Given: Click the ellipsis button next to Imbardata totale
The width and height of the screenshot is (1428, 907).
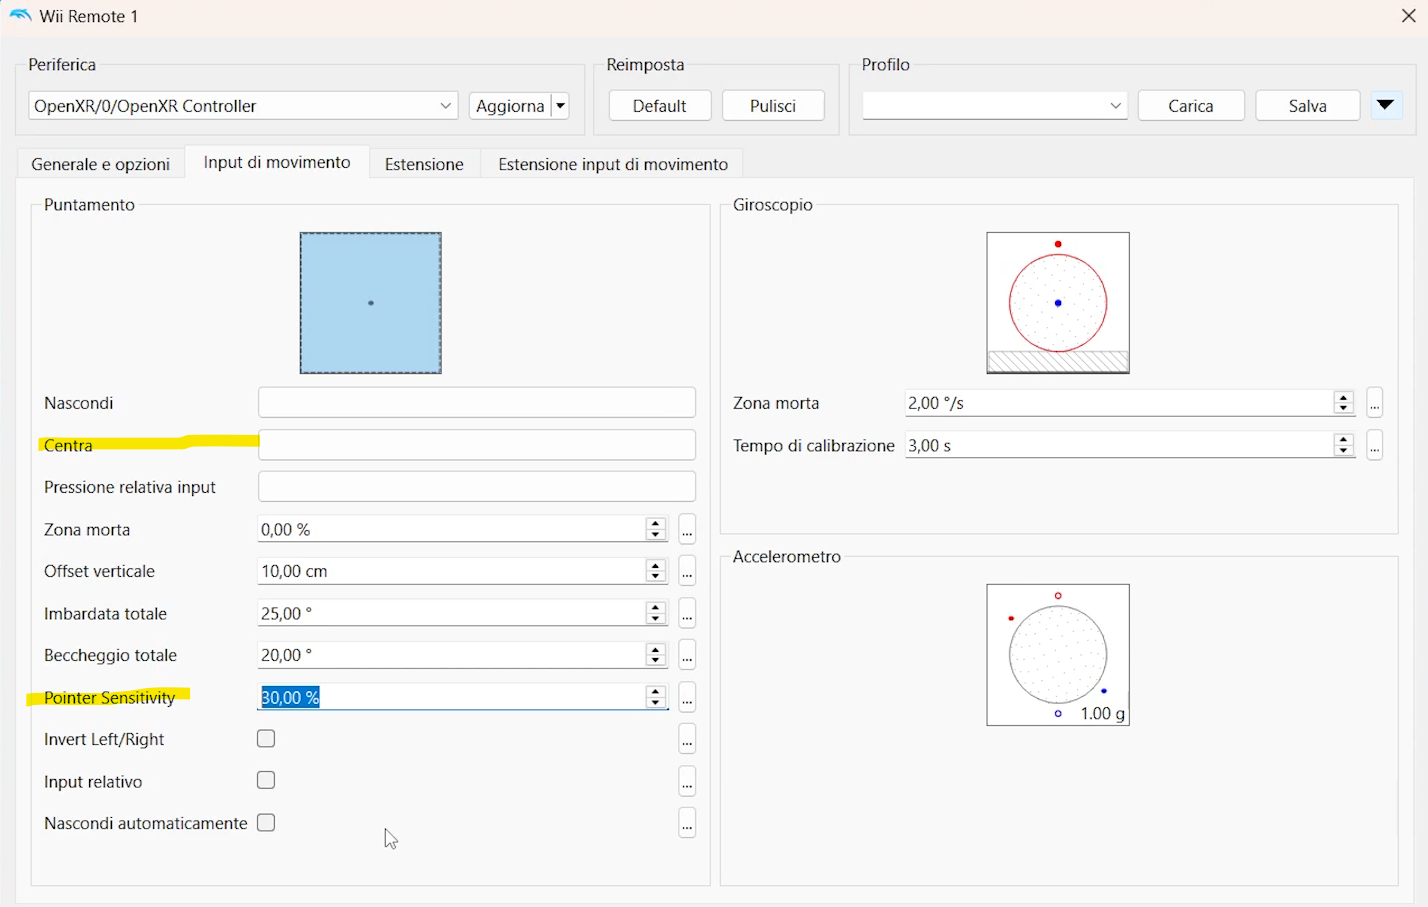Looking at the screenshot, I should coord(687,614).
